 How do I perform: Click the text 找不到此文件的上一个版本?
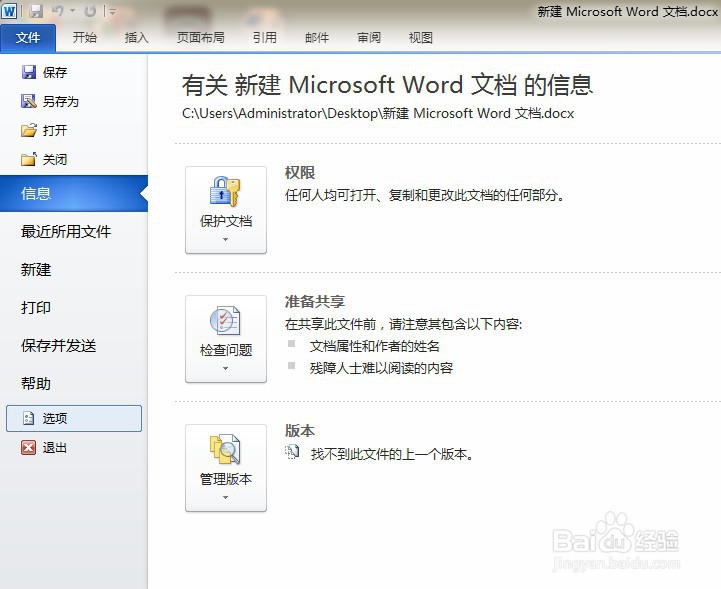point(392,455)
